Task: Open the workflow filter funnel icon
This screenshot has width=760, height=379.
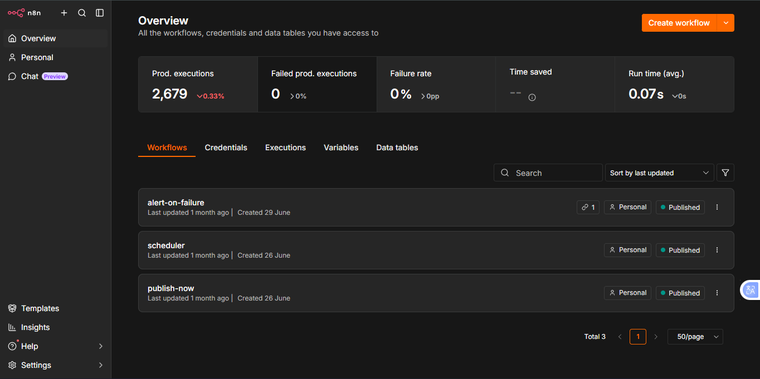Action: [x=725, y=173]
